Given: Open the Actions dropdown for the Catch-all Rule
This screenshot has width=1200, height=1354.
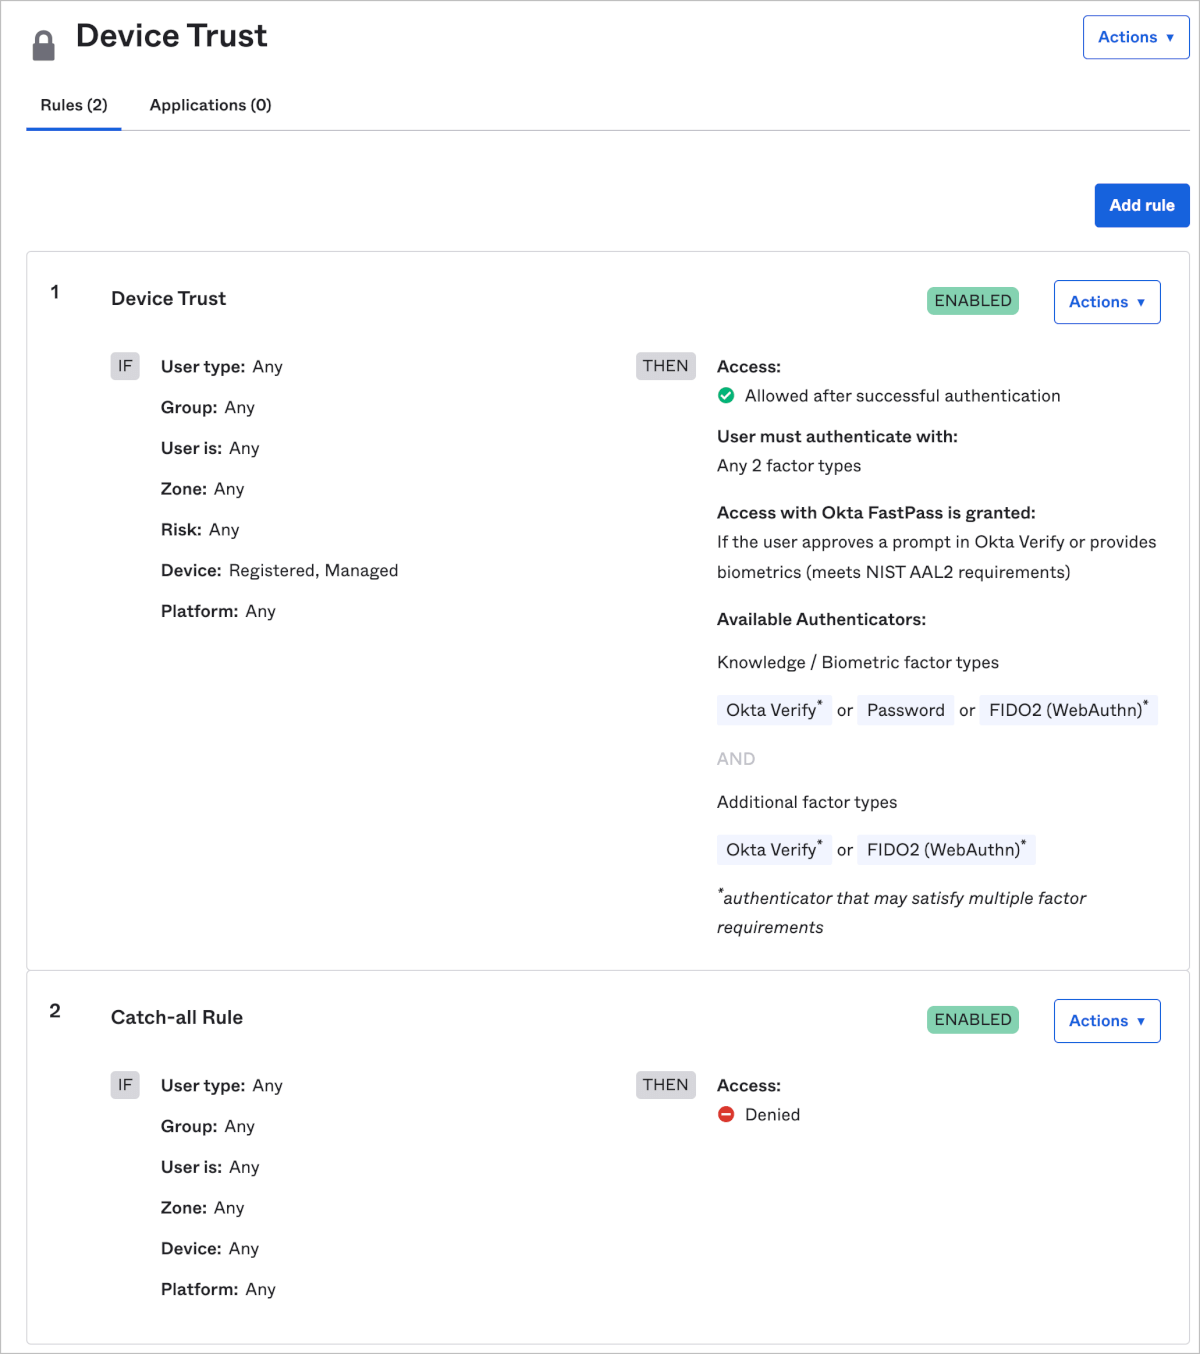Looking at the screenshot, I should click(x=1106, y=1020).
